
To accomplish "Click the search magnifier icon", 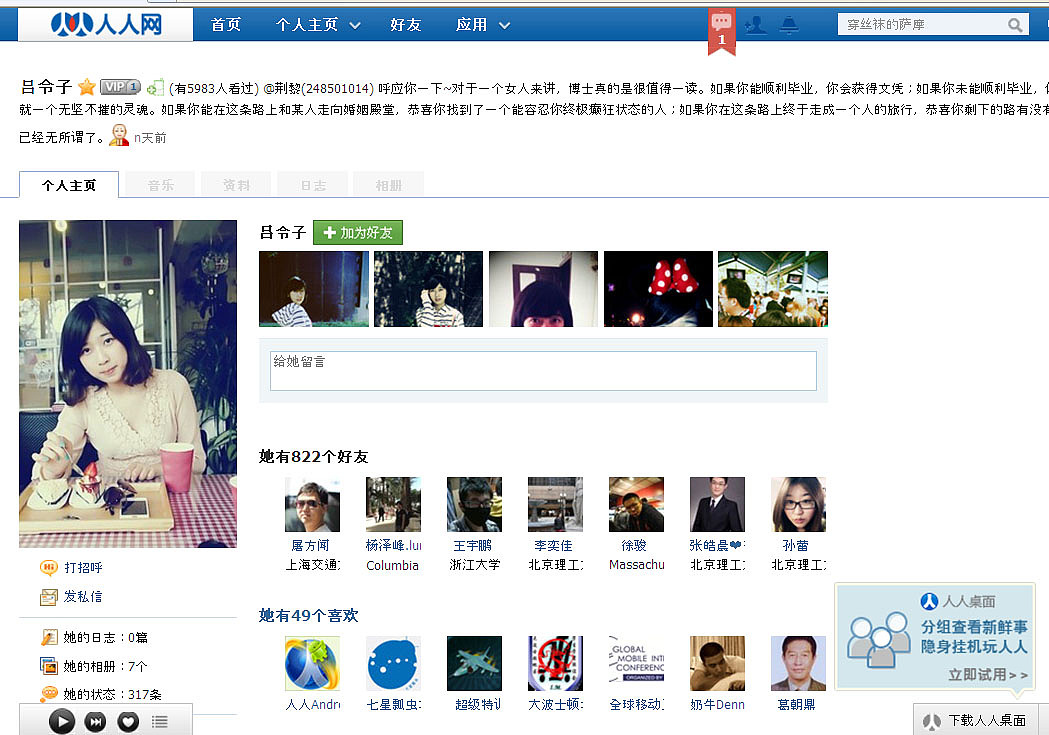I will pos(1015,25).
